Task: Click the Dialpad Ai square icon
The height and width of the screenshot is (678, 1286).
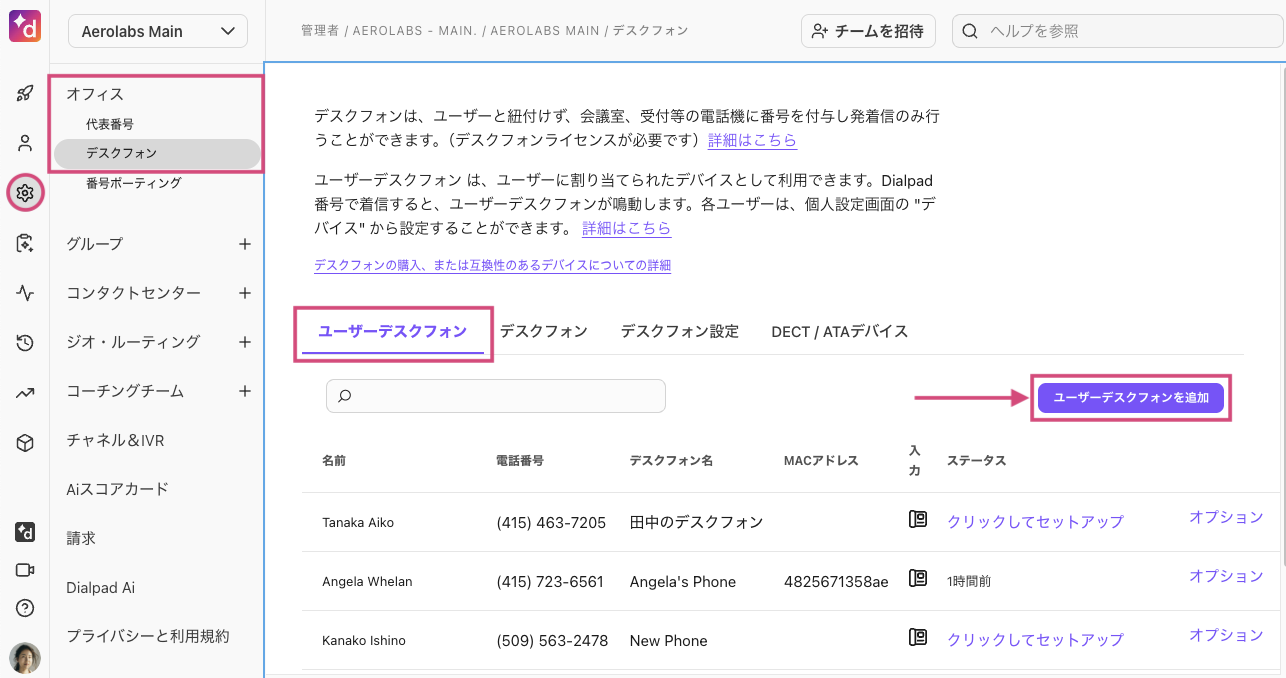Action: pos(25,532)
